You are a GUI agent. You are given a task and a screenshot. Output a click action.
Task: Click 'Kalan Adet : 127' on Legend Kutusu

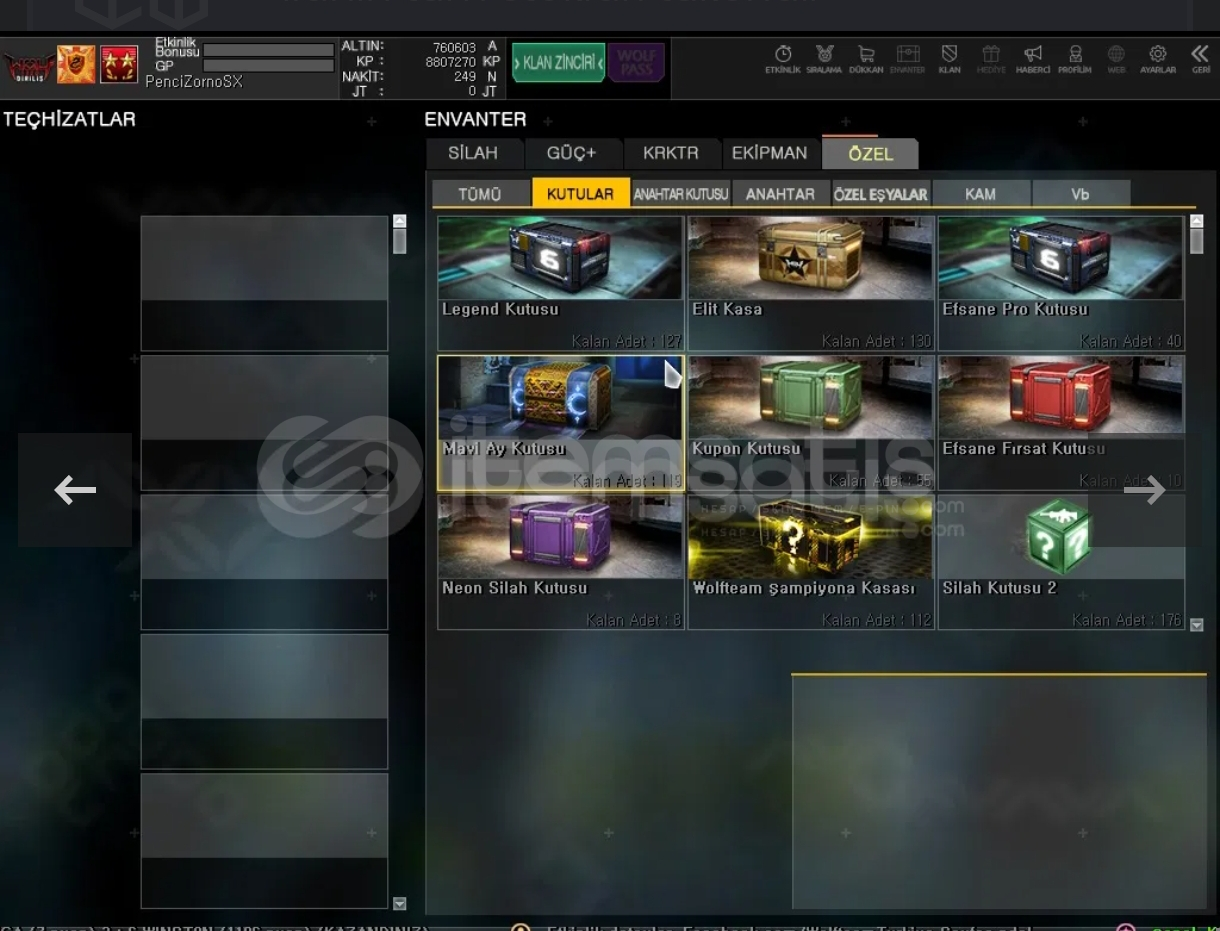tap(626, 341)
